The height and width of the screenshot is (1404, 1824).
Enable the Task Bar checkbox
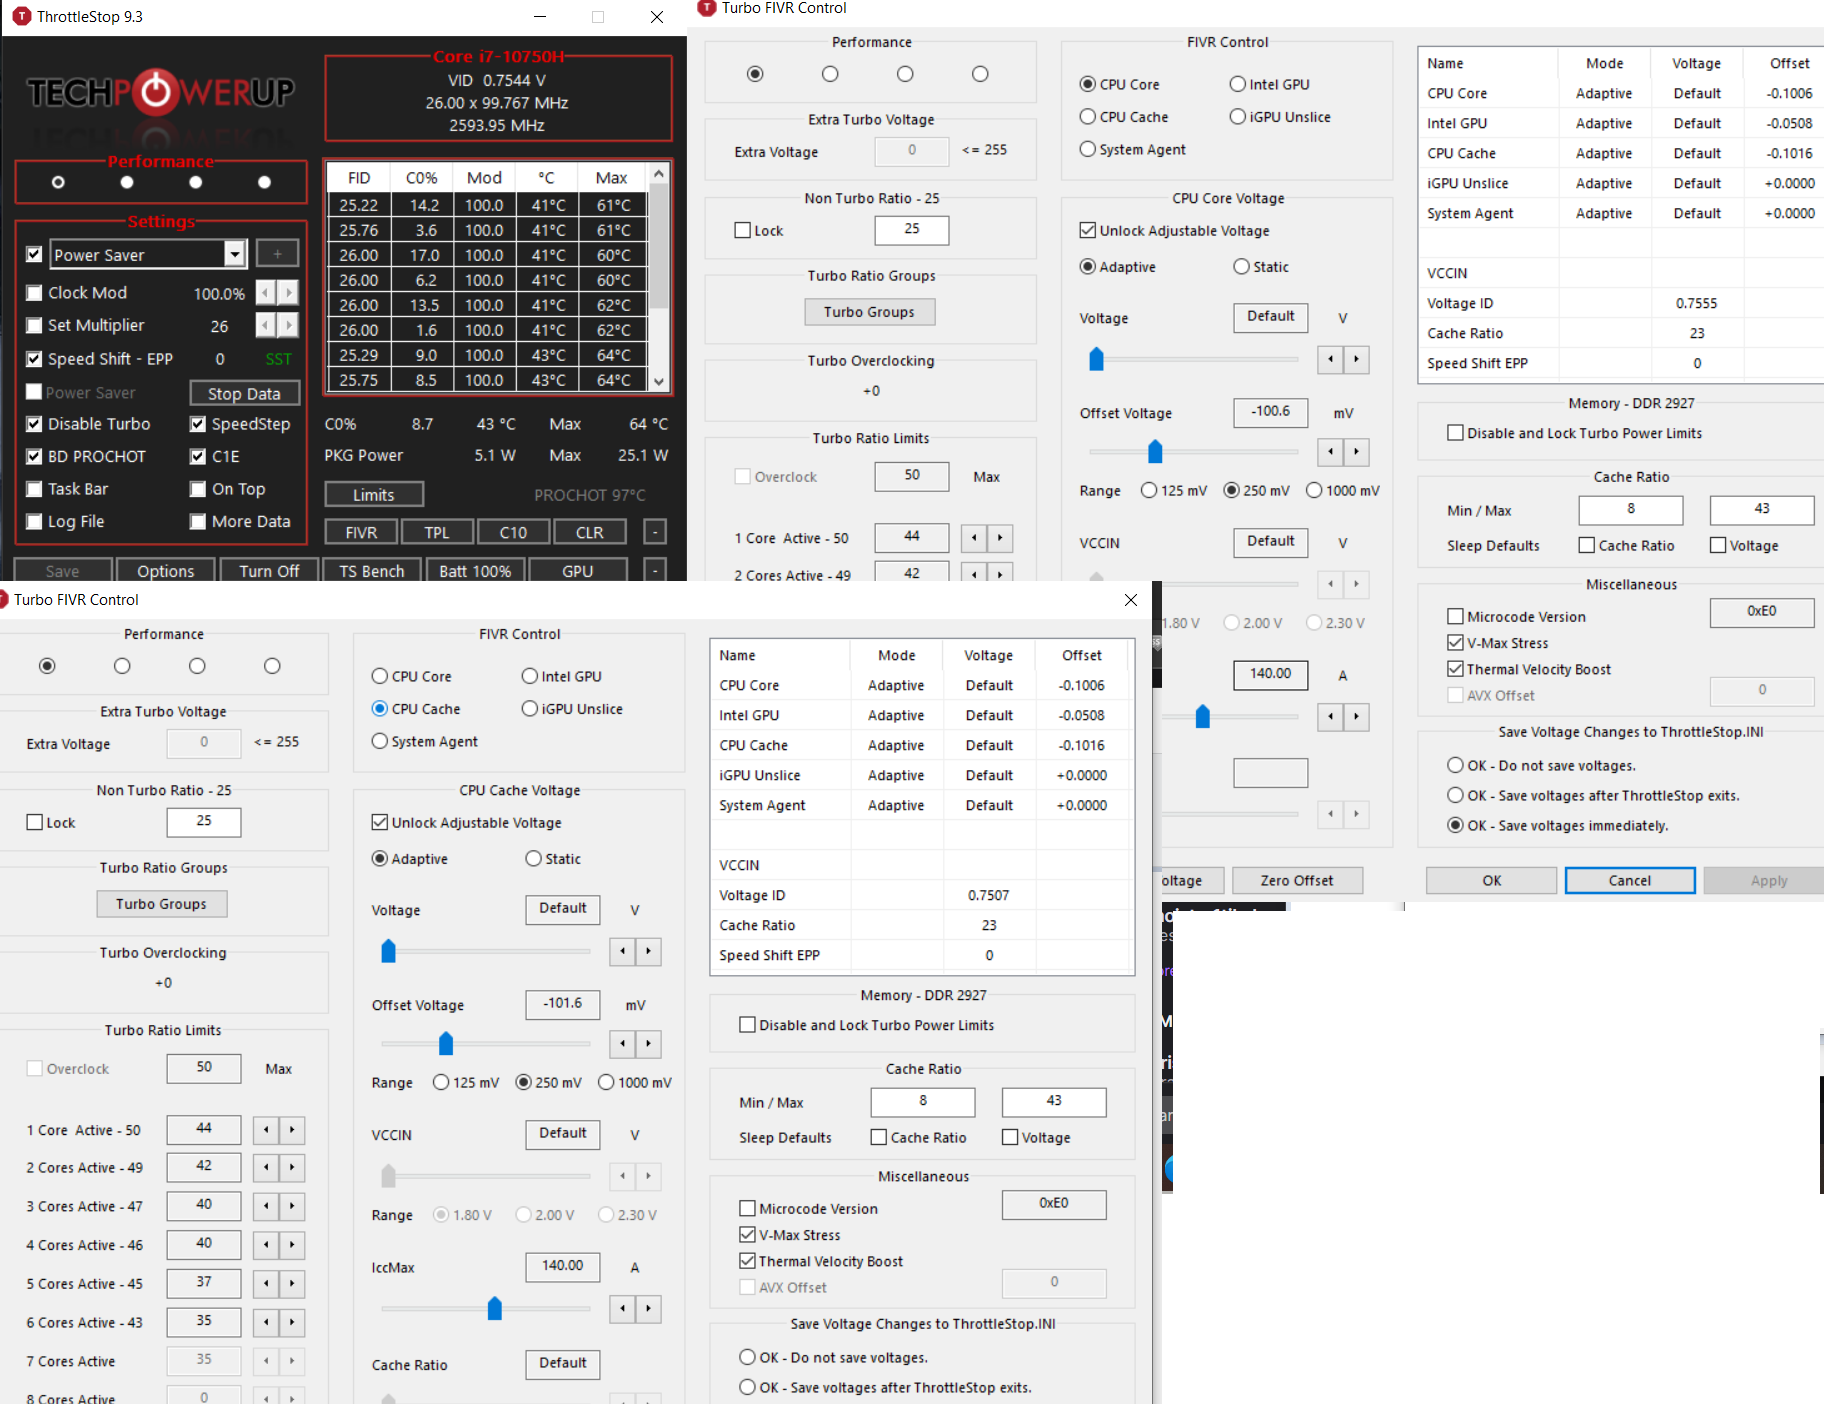(x=35, y=489)
